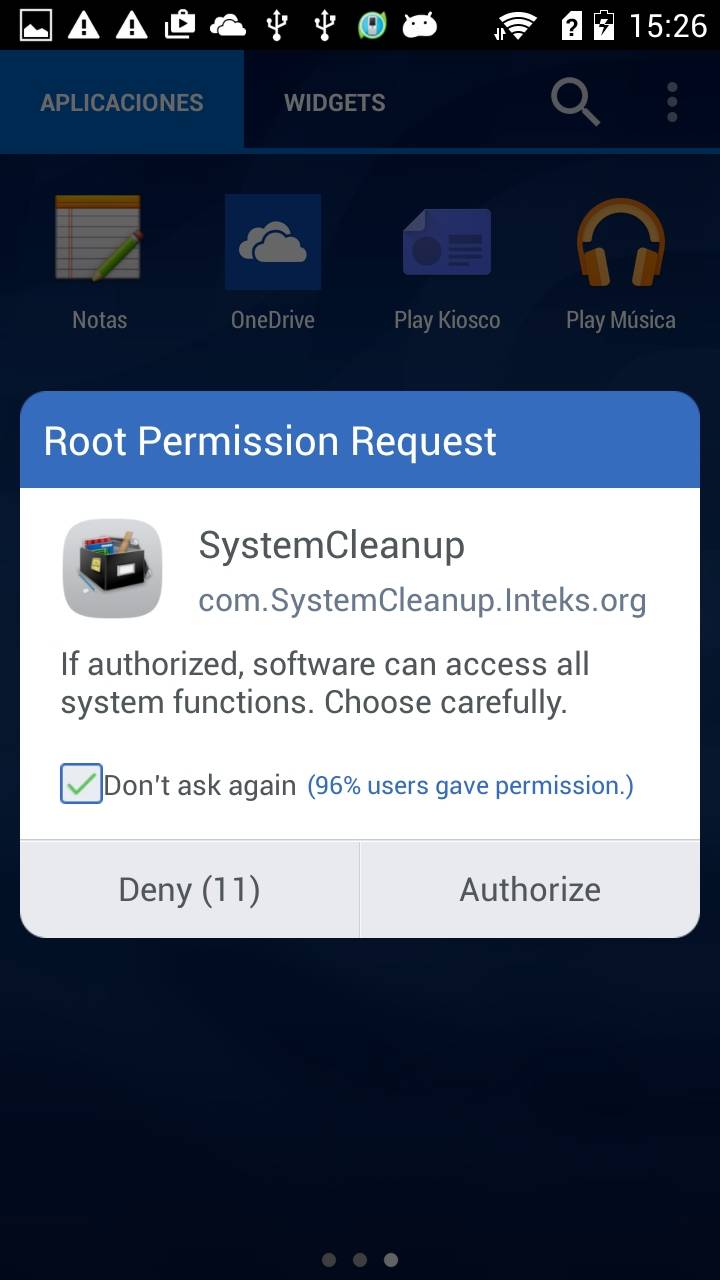Authorize root access for SystemCleanup

(530, 889)
